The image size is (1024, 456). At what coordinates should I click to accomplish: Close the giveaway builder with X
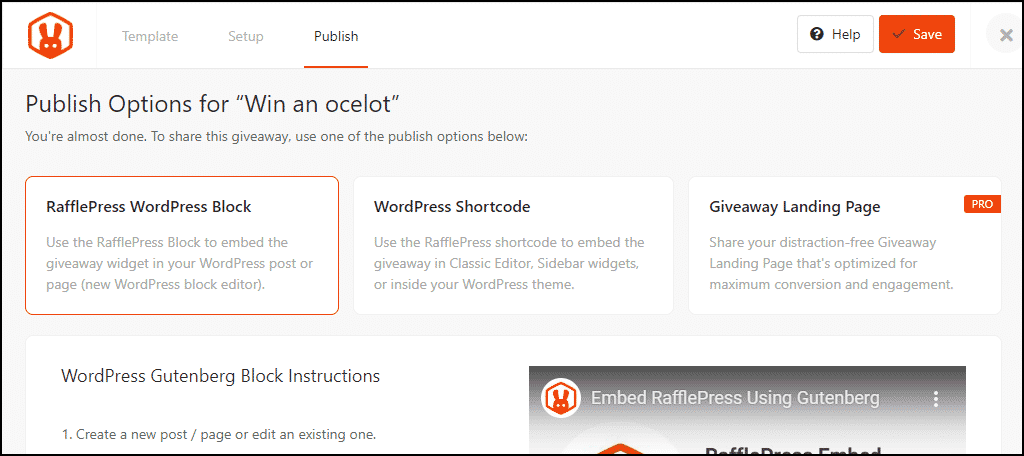pyautogui.click(x=1006, y=35)
